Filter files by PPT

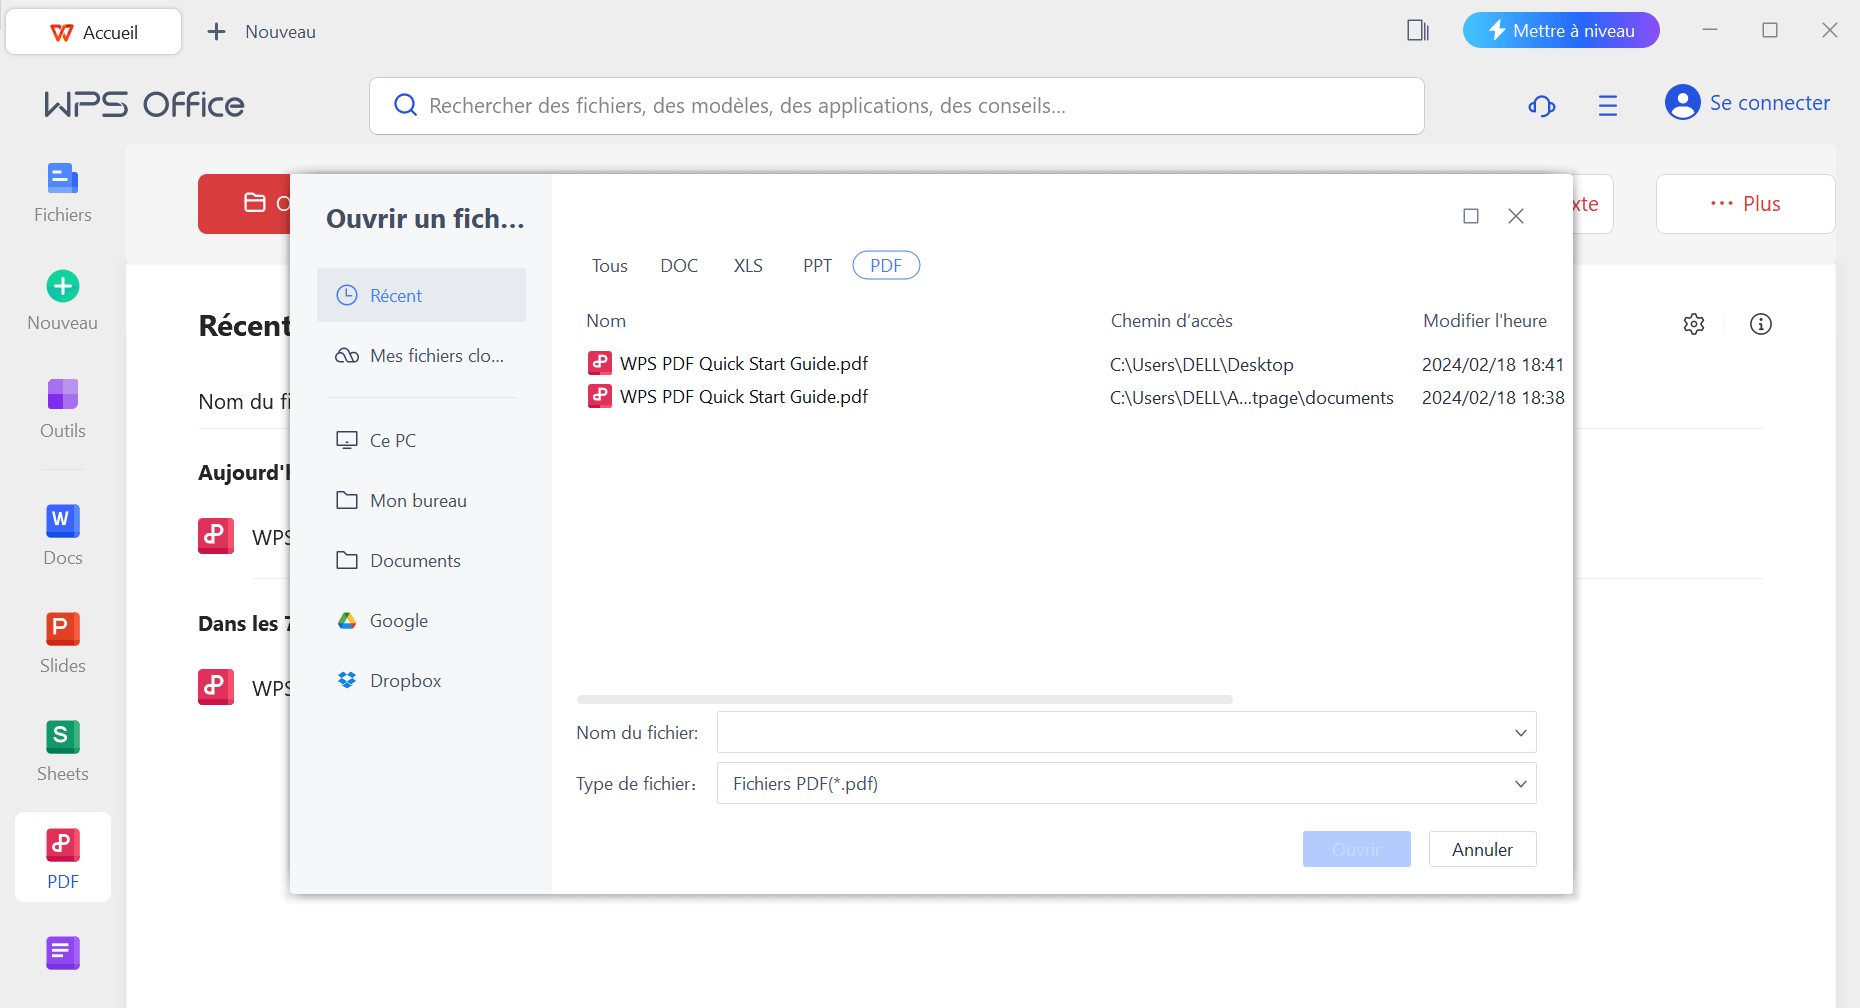(x=817, y=266)
